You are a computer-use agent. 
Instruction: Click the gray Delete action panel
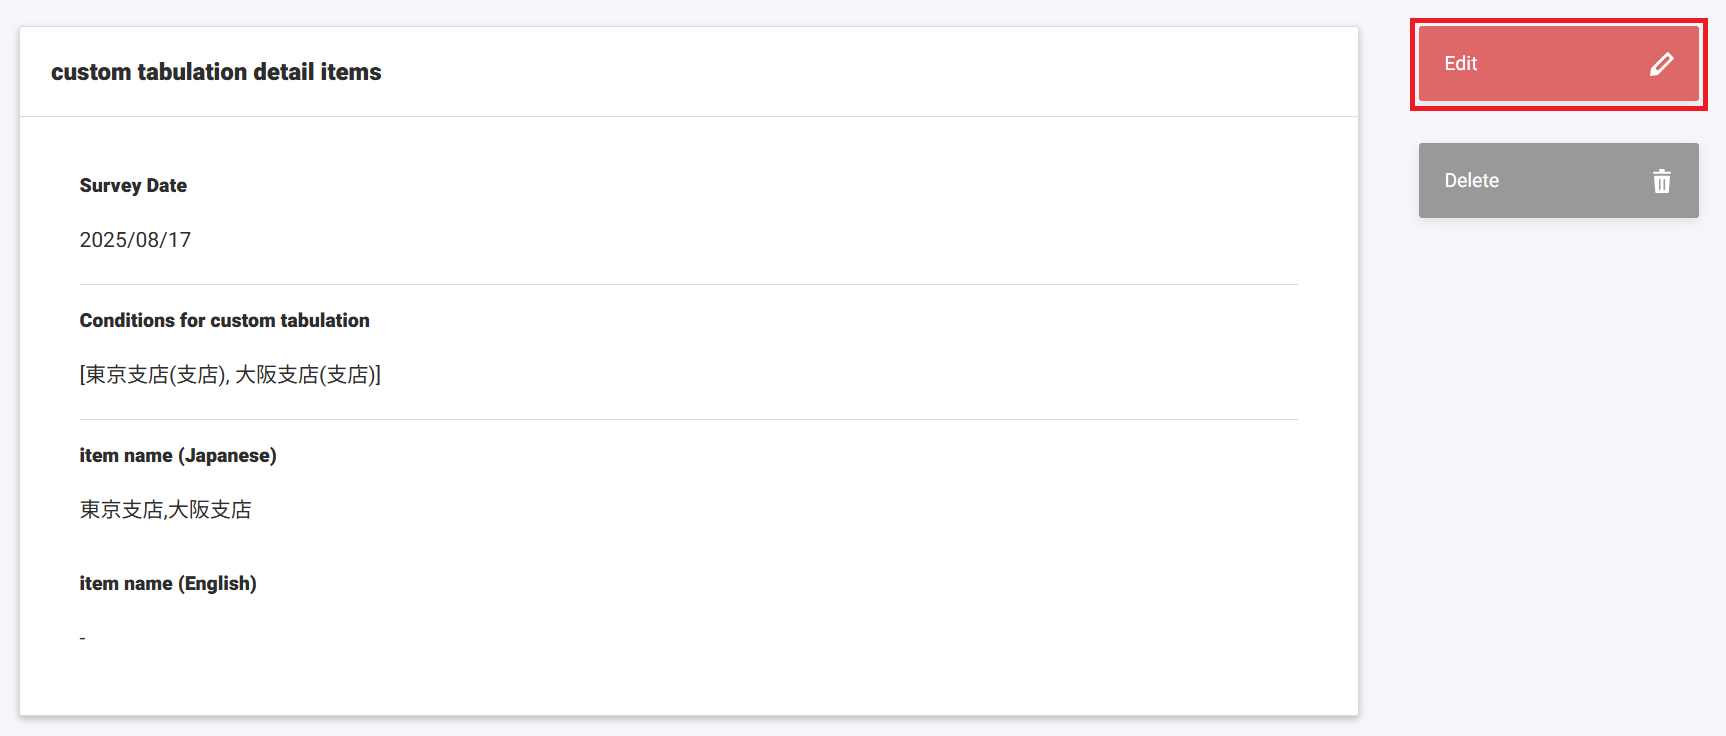(1557, 181)
